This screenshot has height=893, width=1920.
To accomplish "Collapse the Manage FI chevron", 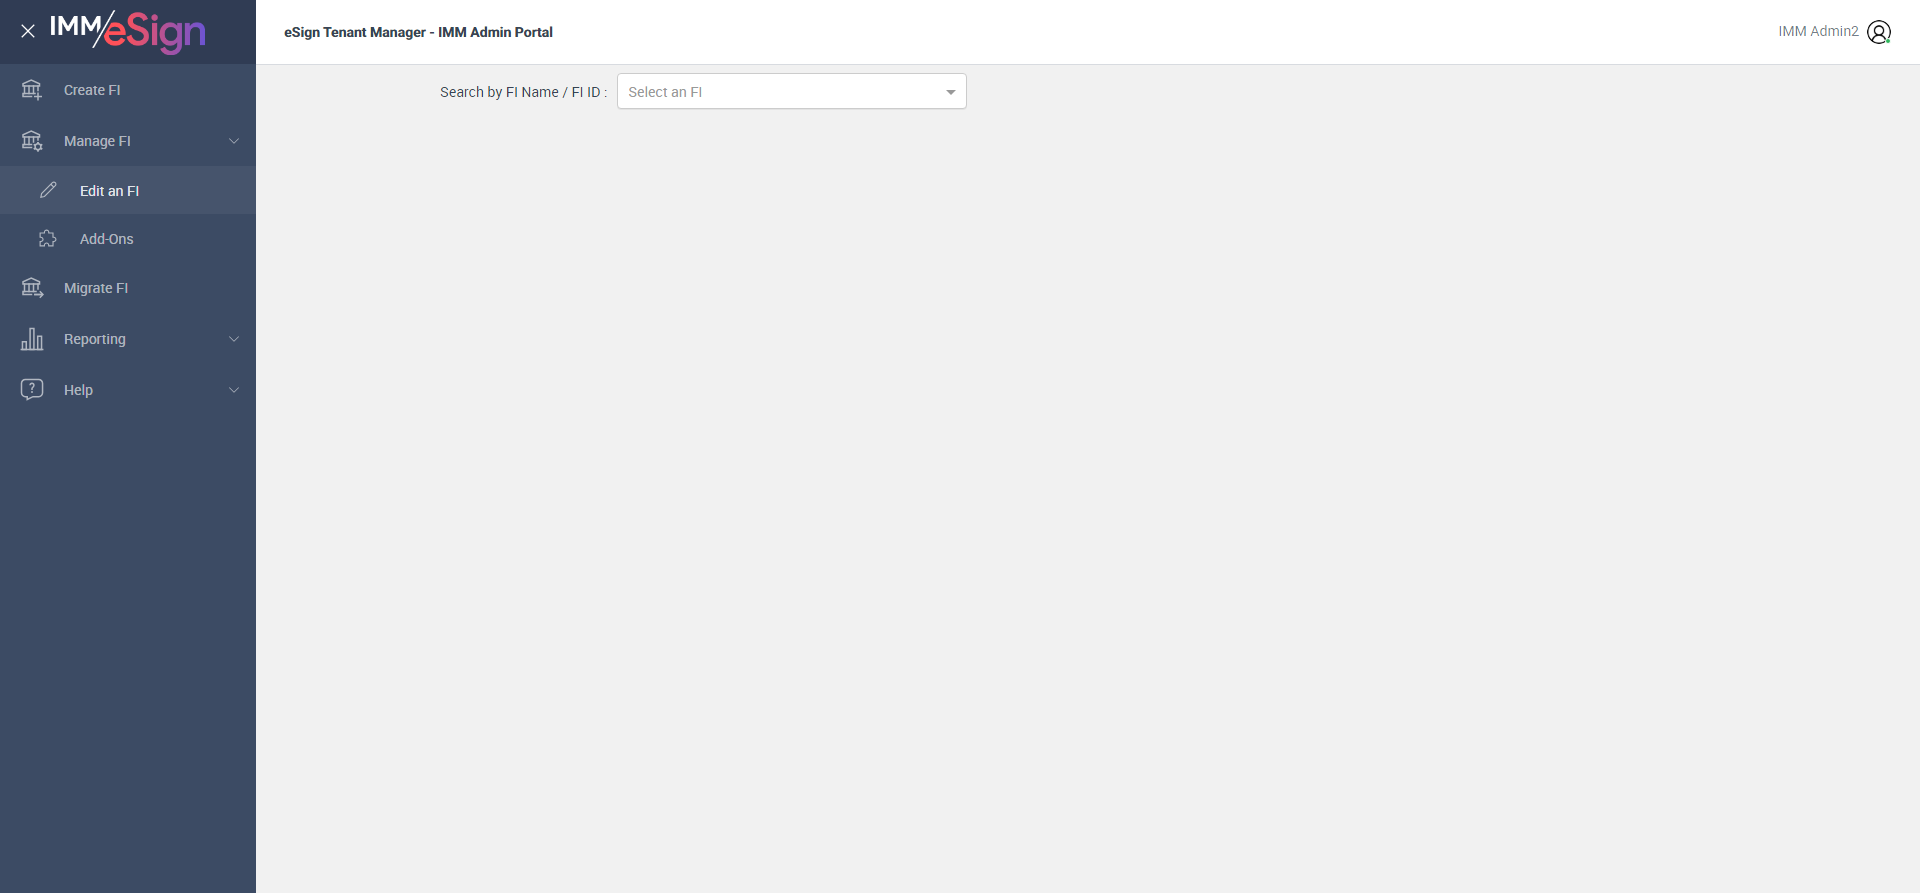I will point(234,141).
